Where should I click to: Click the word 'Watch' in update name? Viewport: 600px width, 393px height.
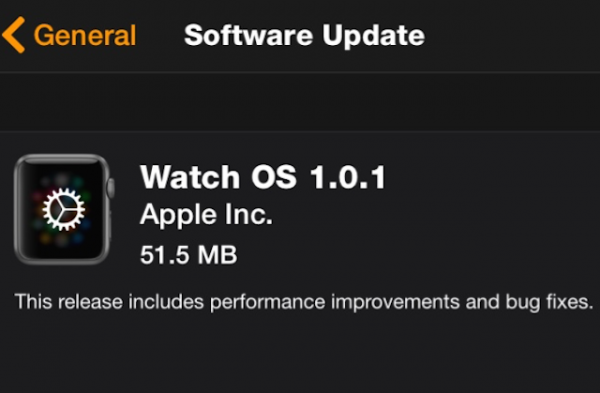pos(190,177)
